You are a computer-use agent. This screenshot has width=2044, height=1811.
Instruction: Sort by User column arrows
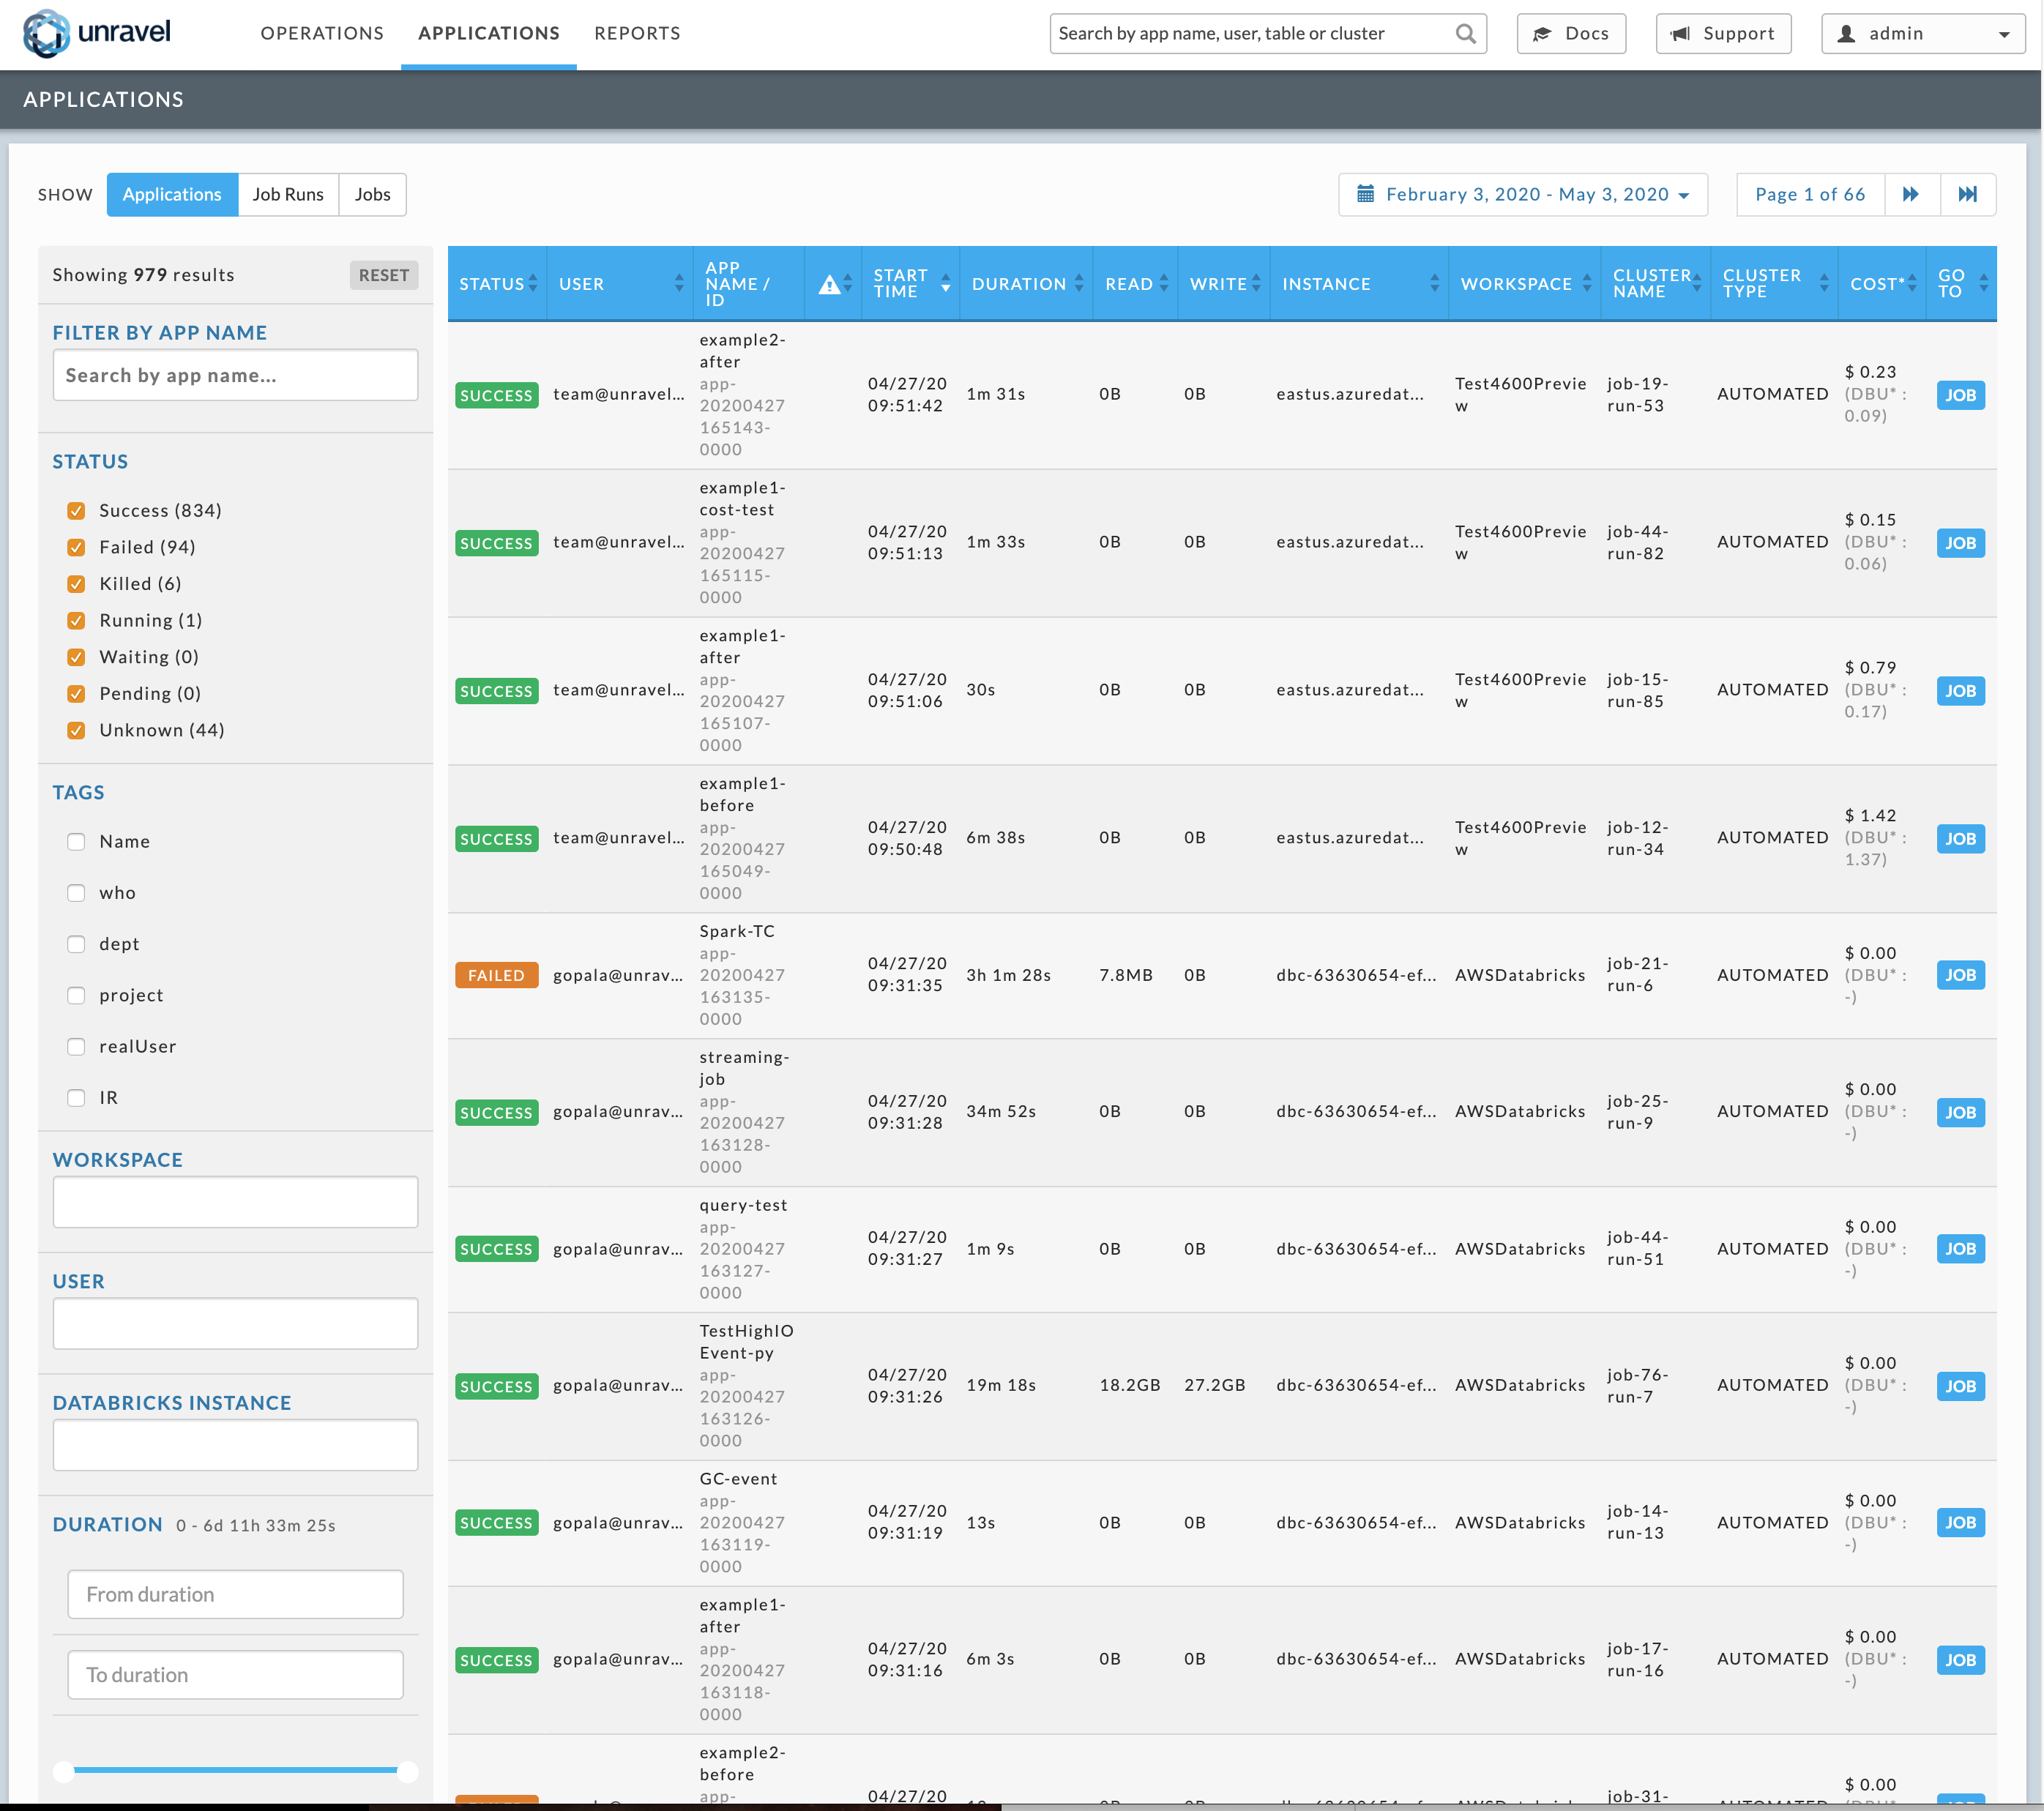pos(679,284)
